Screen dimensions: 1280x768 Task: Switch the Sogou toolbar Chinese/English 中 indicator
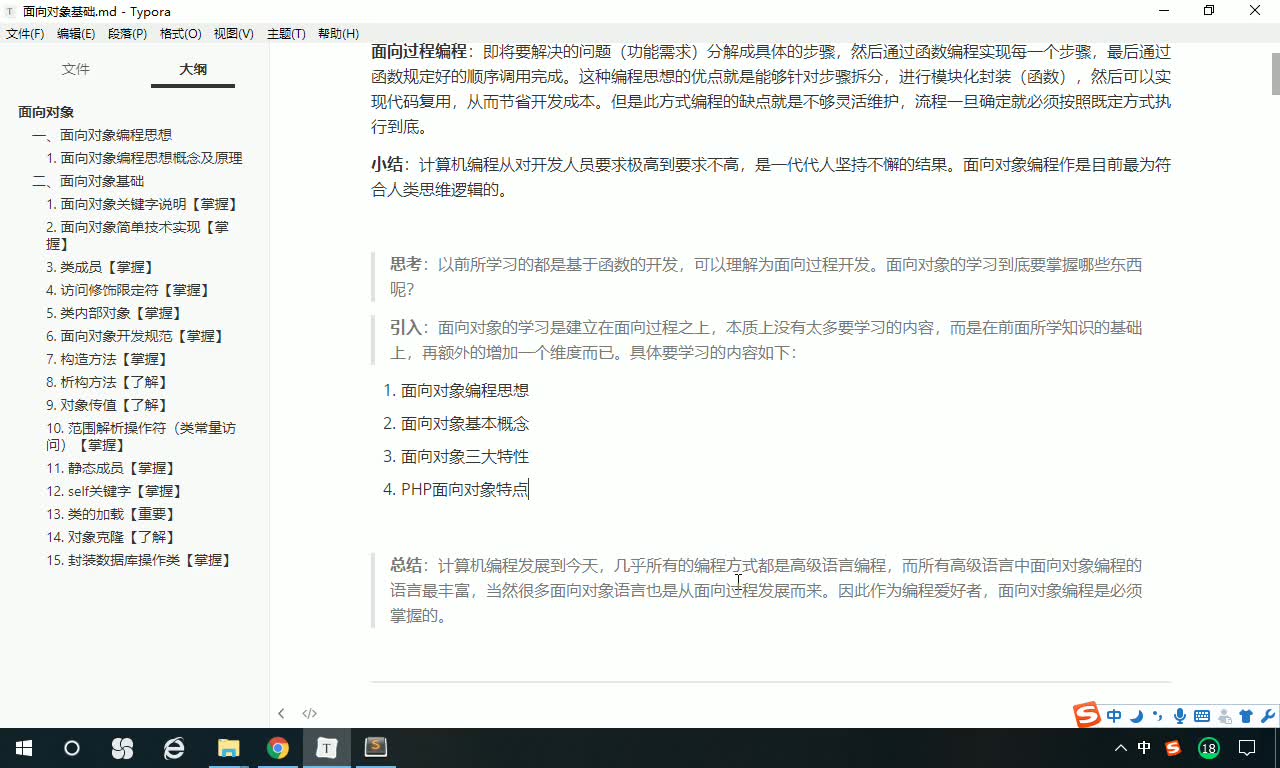1115,716
